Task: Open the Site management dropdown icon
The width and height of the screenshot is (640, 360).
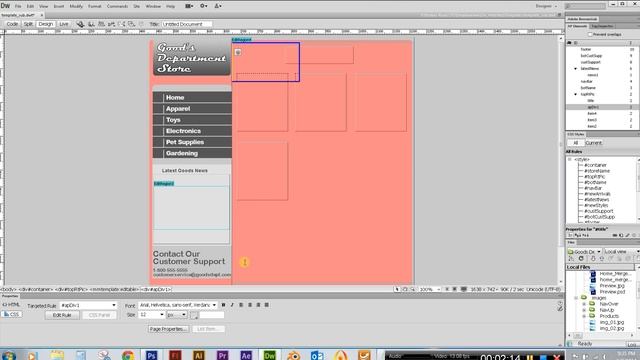Action: [218, 6]
